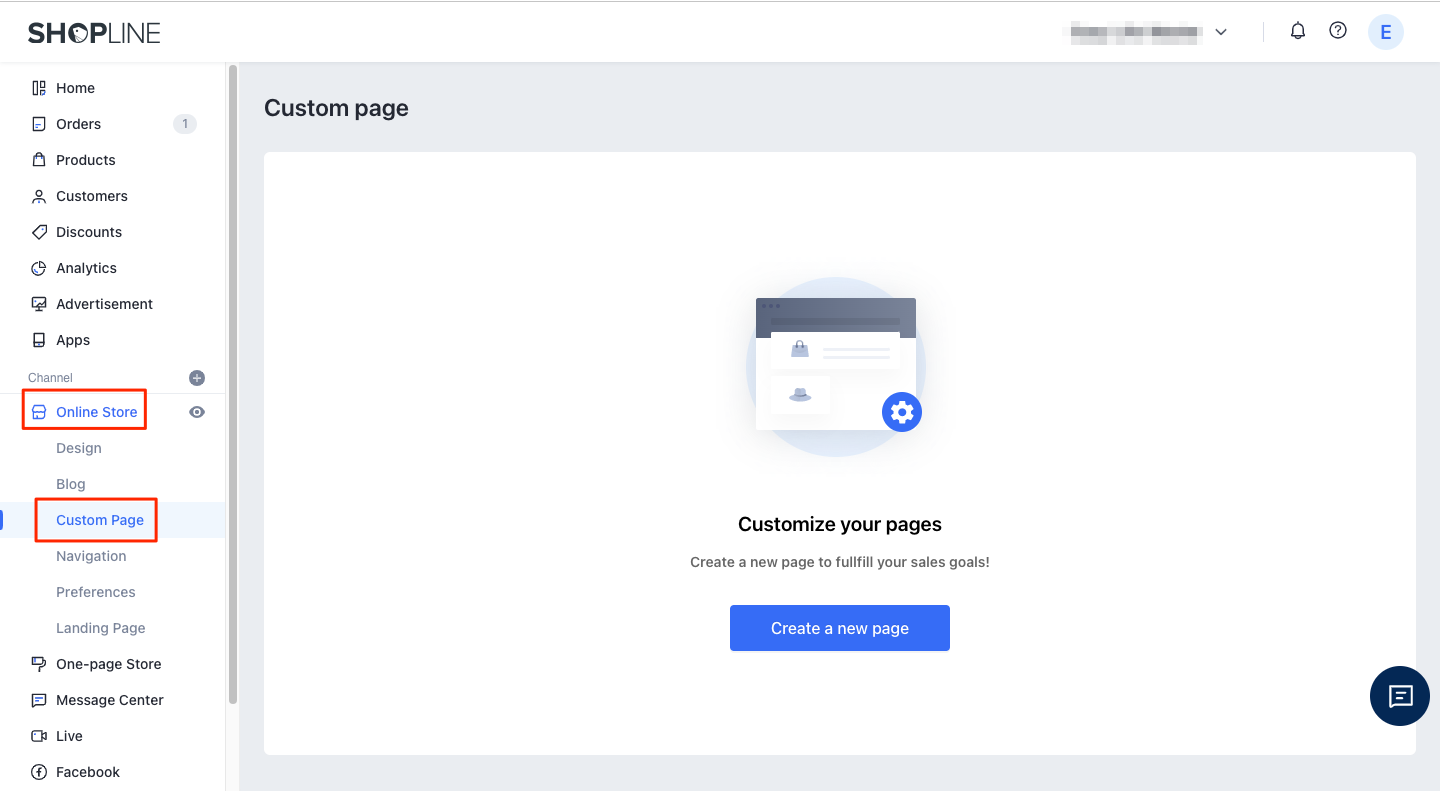Add a channel with plus icon
The width and height of the screenshot is (1440, 791).
click(x=197, y=378)
